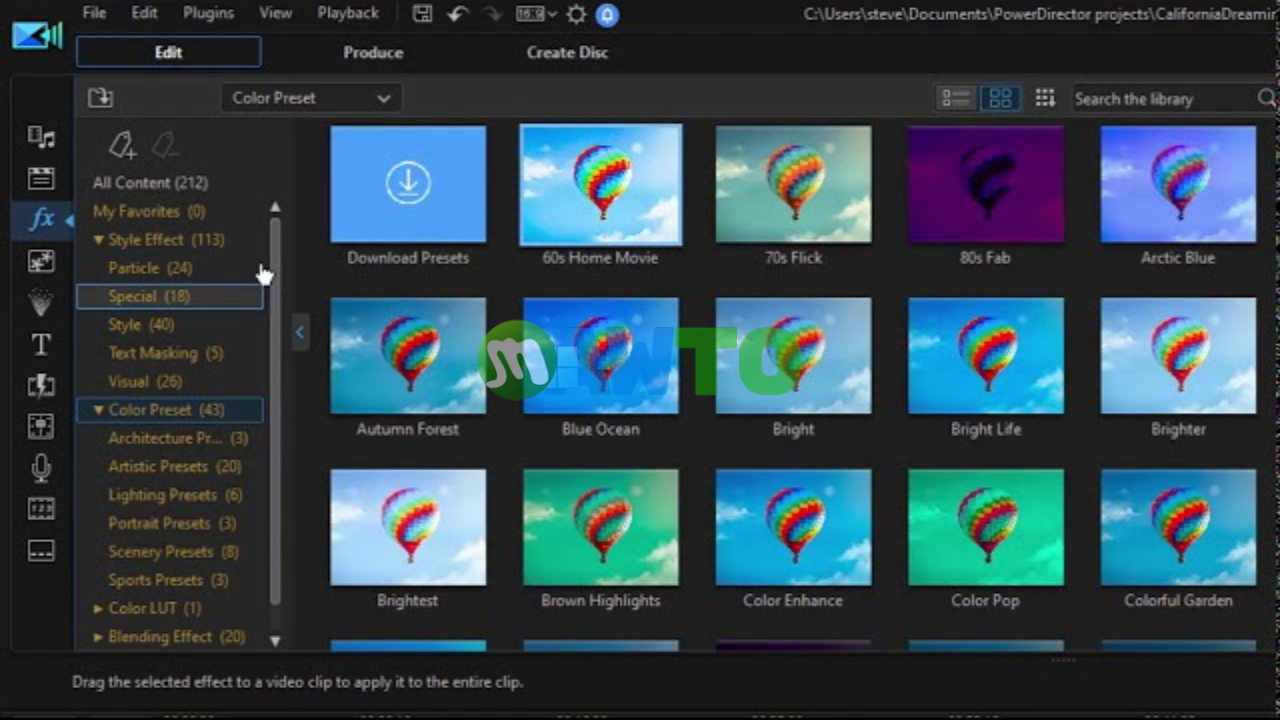Open the Subtitle Room icon
Viewport: 1280px width, 720px height.
[41, 551]
